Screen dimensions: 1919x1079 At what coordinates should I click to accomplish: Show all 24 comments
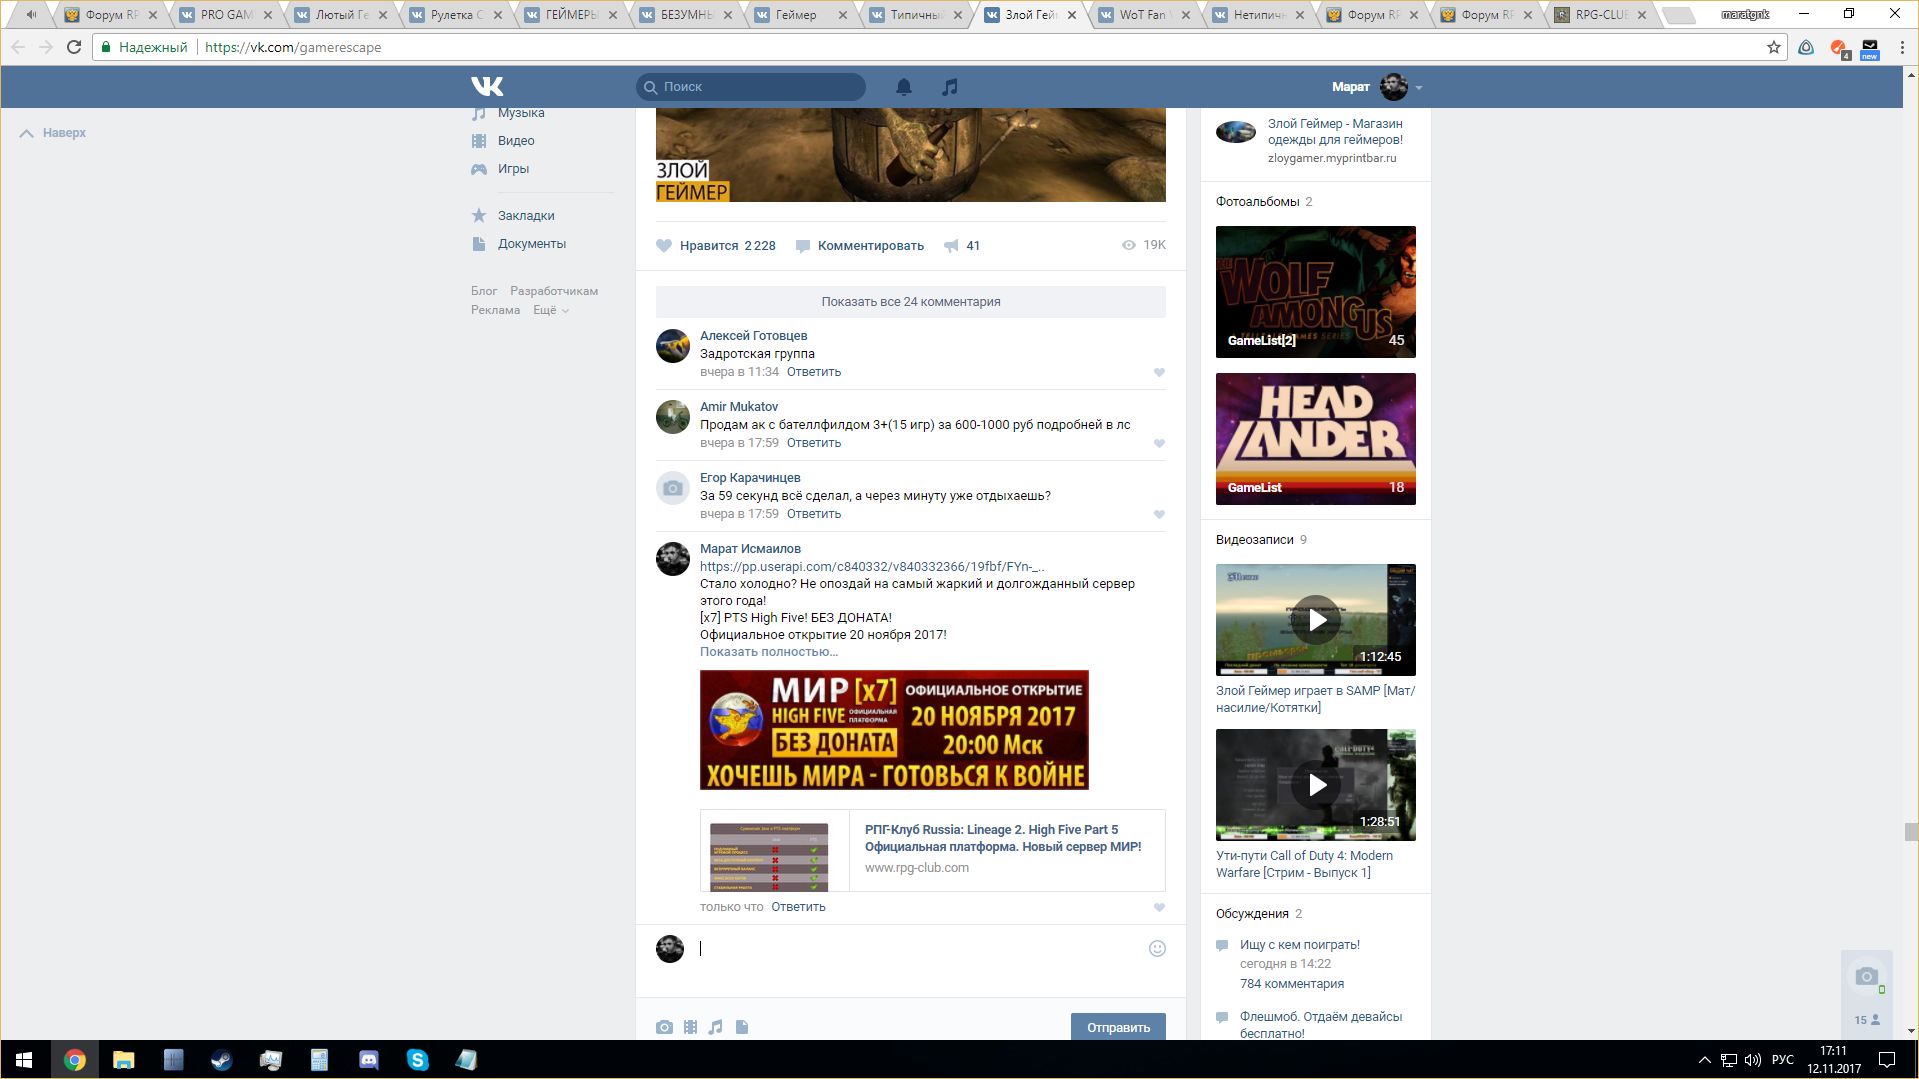[x=910, y=302]
